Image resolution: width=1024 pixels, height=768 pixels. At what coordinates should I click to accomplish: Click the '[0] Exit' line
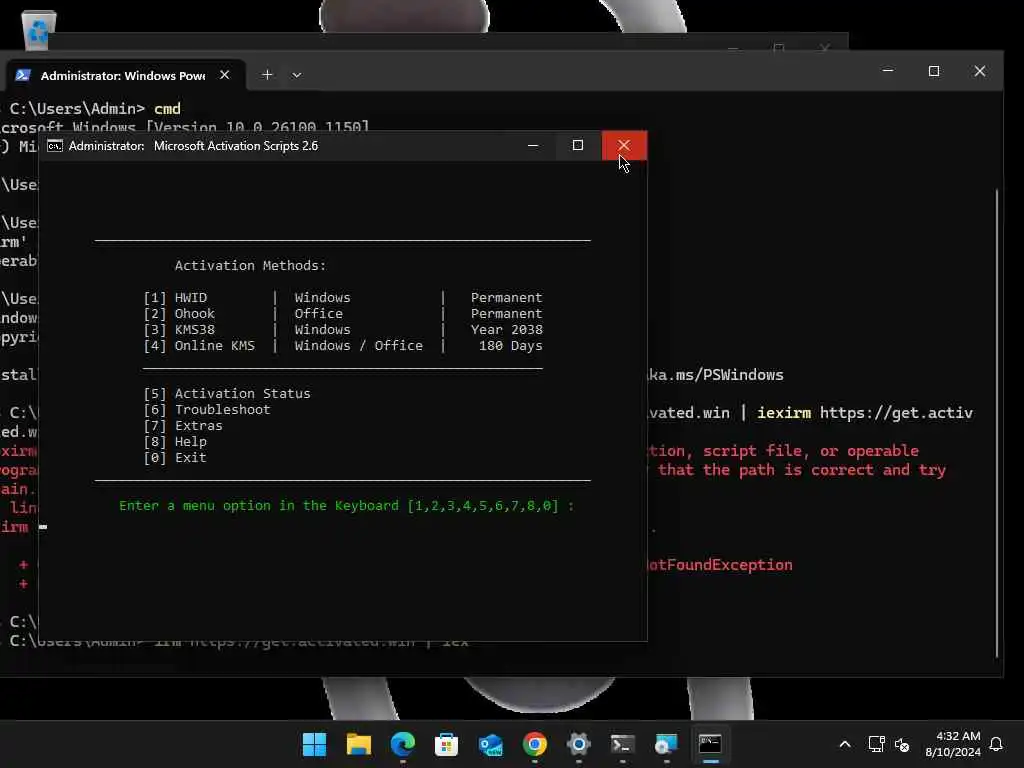click(175, 458)
